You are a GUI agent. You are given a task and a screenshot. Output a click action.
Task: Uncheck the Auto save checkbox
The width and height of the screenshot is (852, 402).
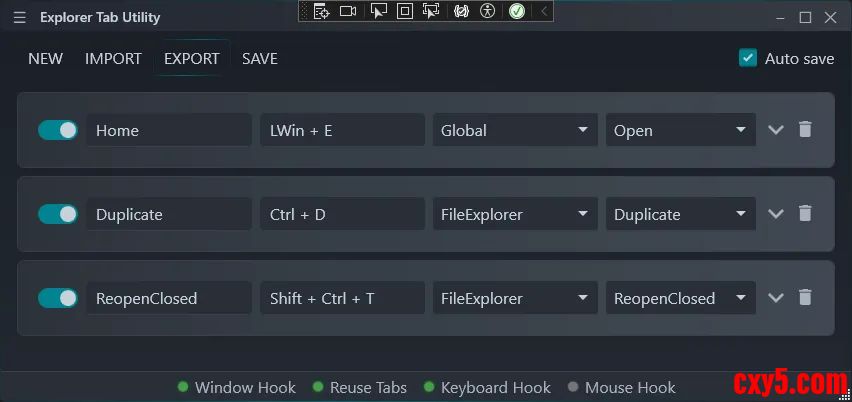point(748,58)
